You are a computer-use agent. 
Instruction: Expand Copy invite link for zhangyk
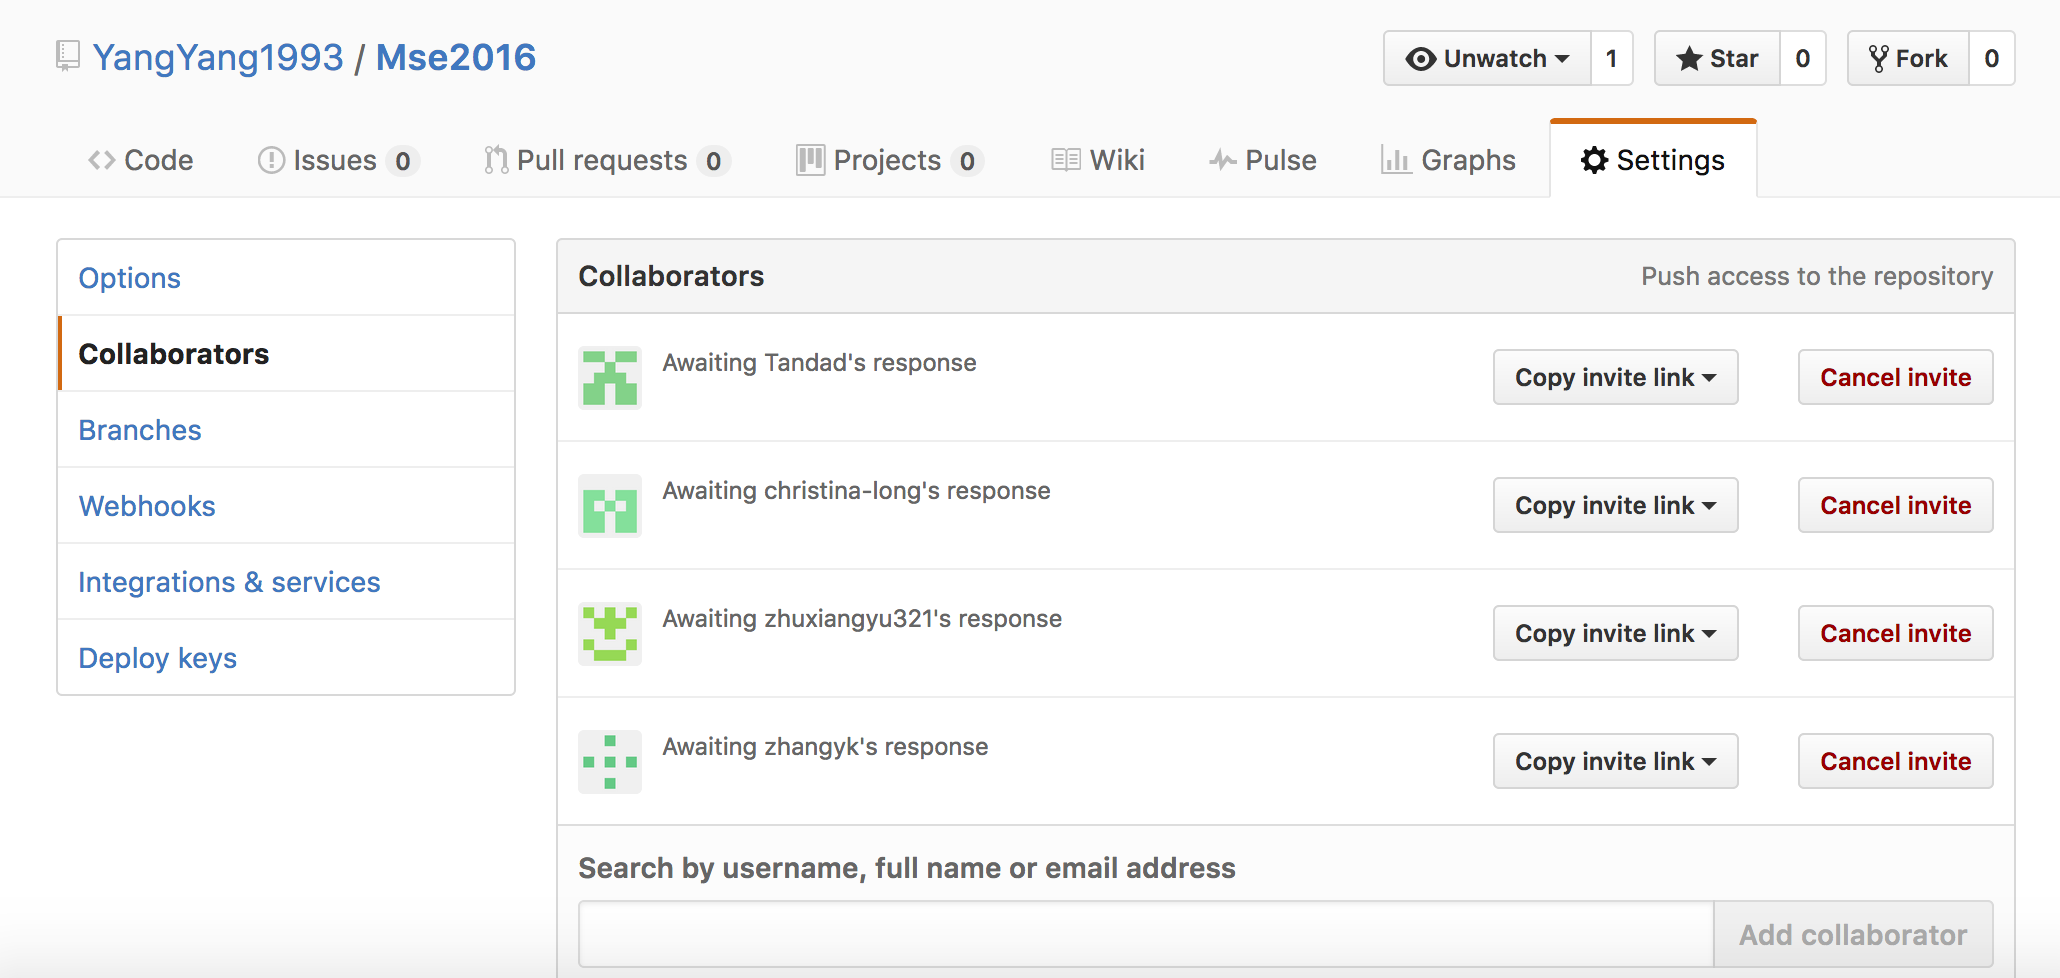click(1615, 761)
